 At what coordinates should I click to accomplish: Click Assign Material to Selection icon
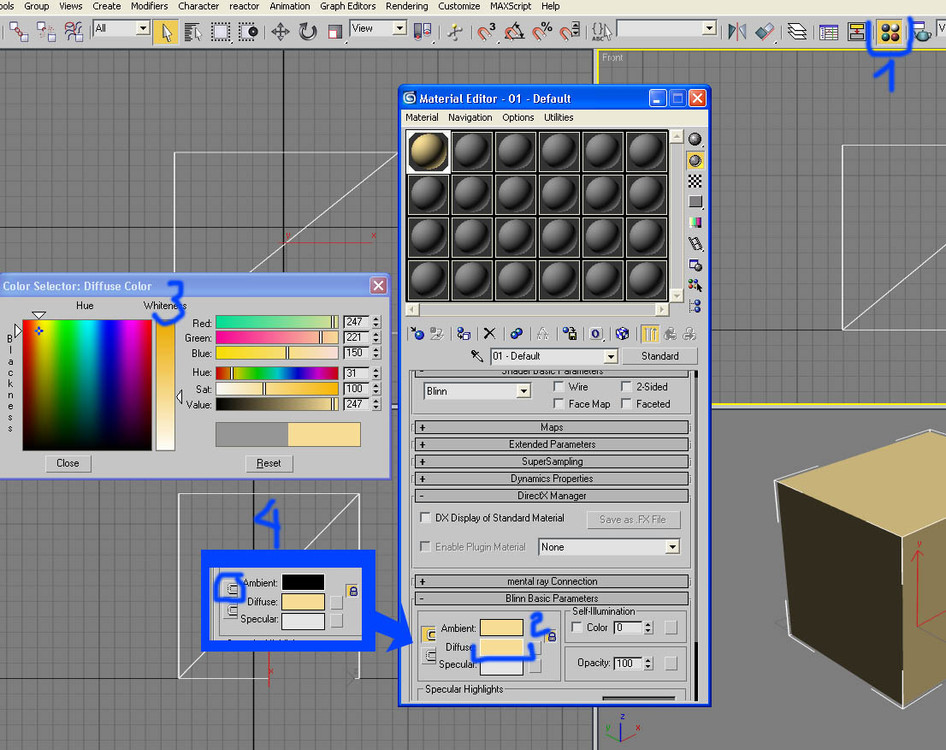[463, 334]
